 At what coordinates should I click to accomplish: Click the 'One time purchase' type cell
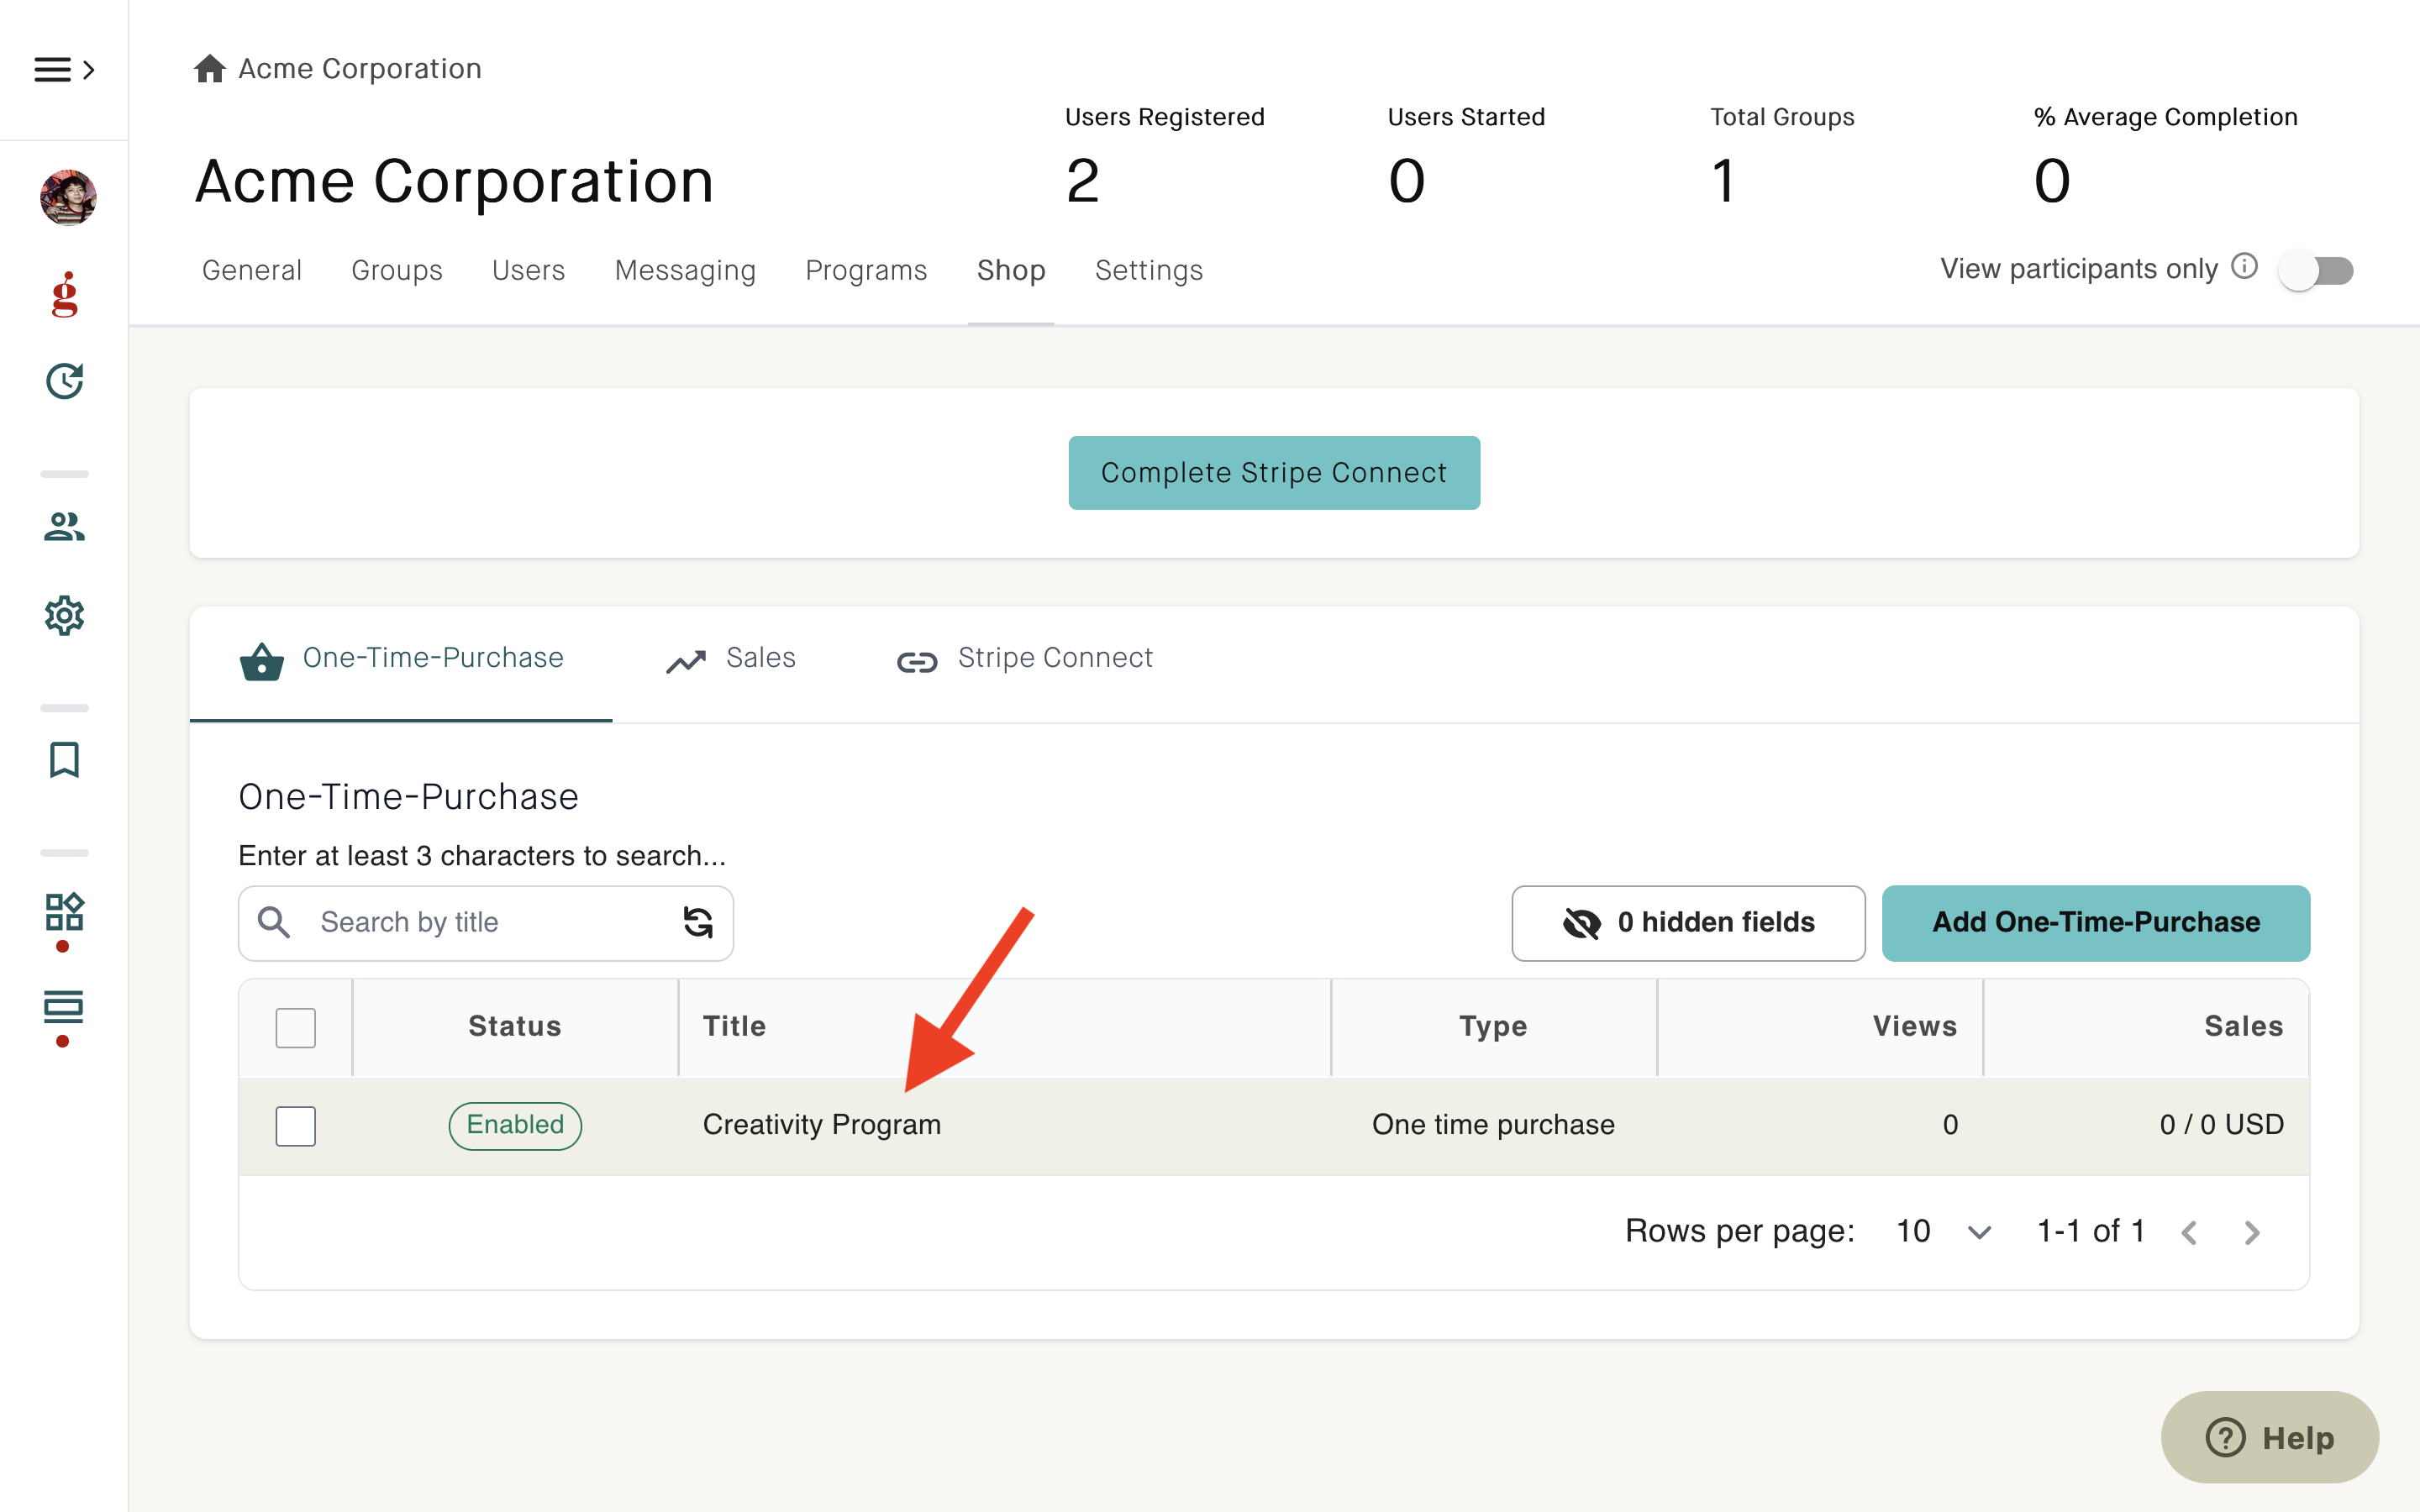point(1493,1125)
